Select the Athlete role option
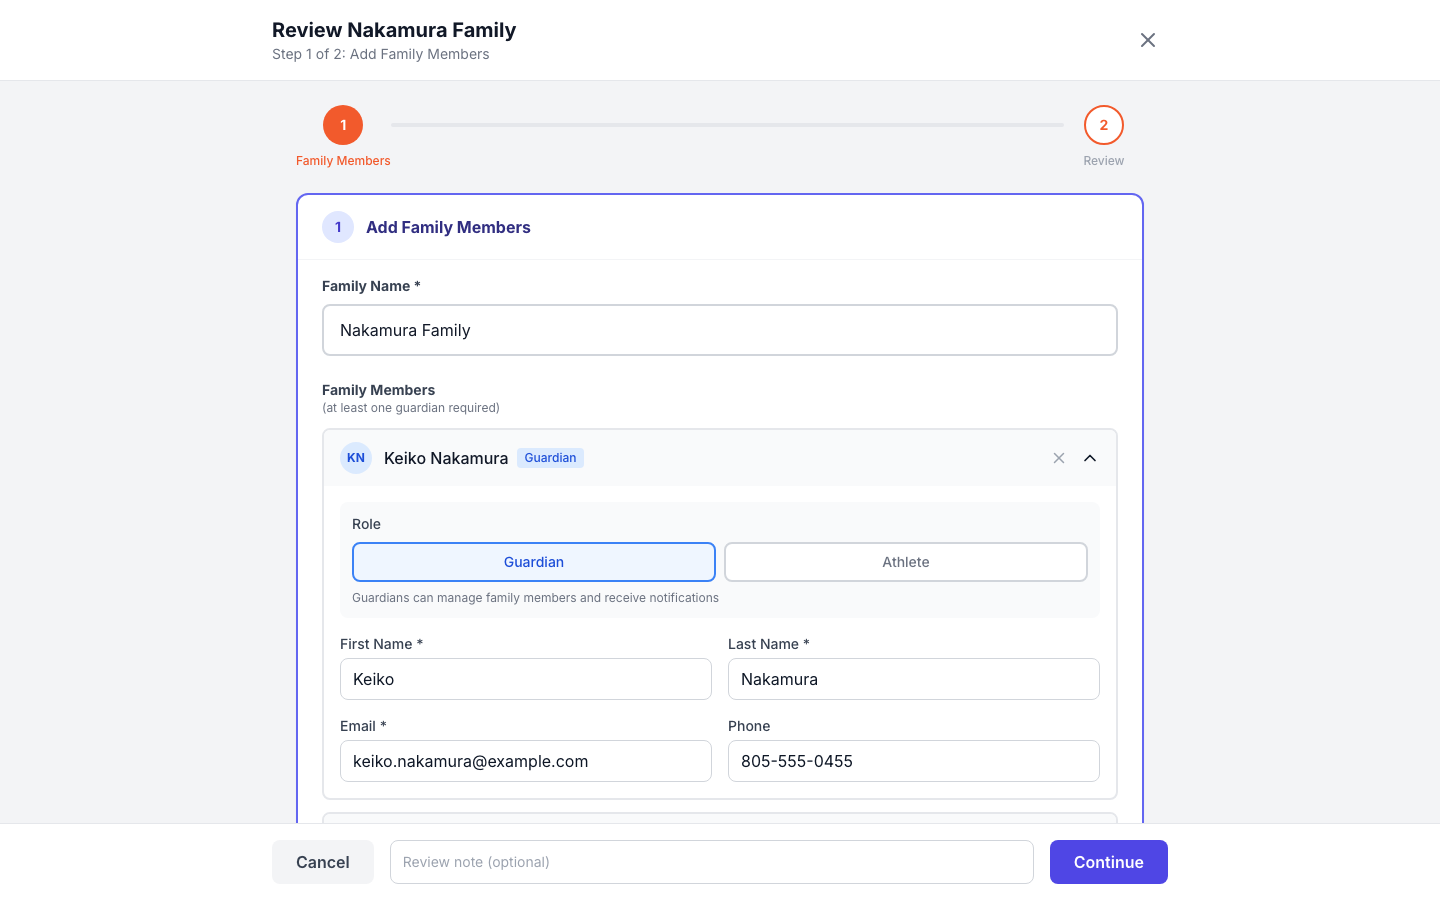The height and width of the screenshot is (900, 1440). (x=906, y=562)
